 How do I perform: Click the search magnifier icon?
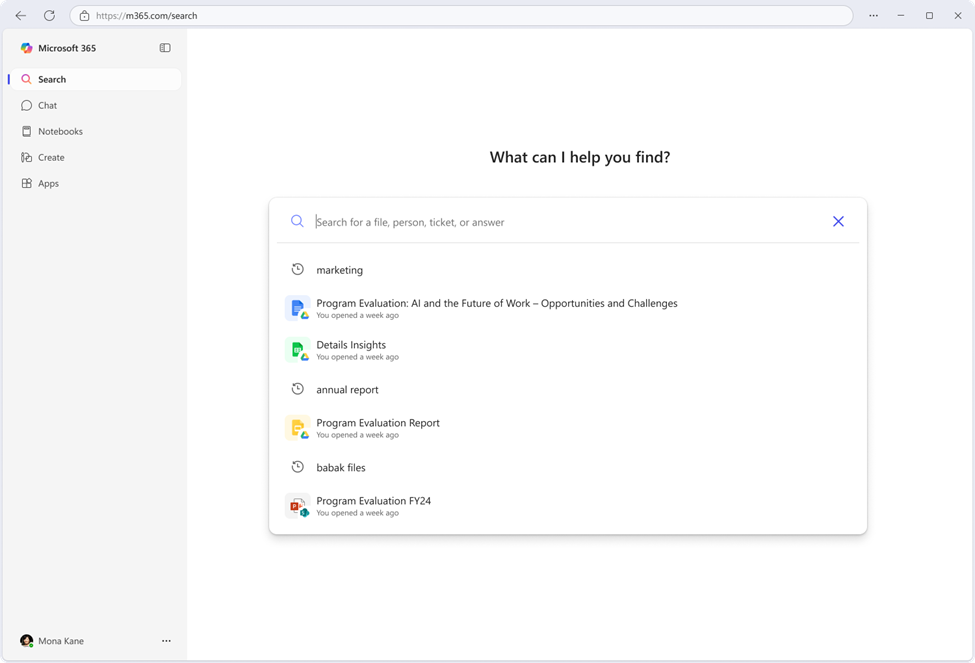coord(297,221)
